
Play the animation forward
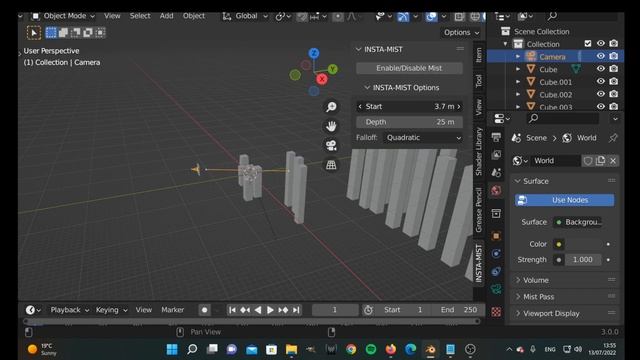[270, 310]
